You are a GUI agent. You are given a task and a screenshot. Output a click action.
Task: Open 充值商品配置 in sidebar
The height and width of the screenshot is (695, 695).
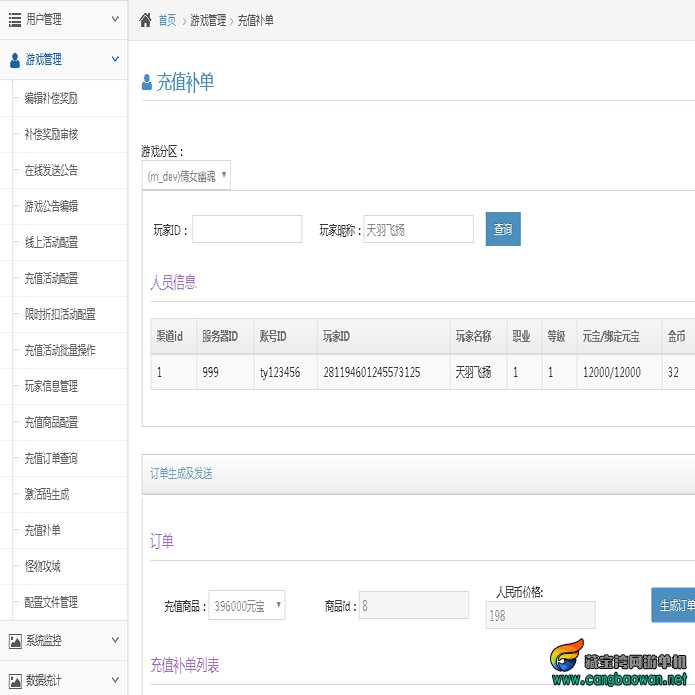click(x=51, y=422)
